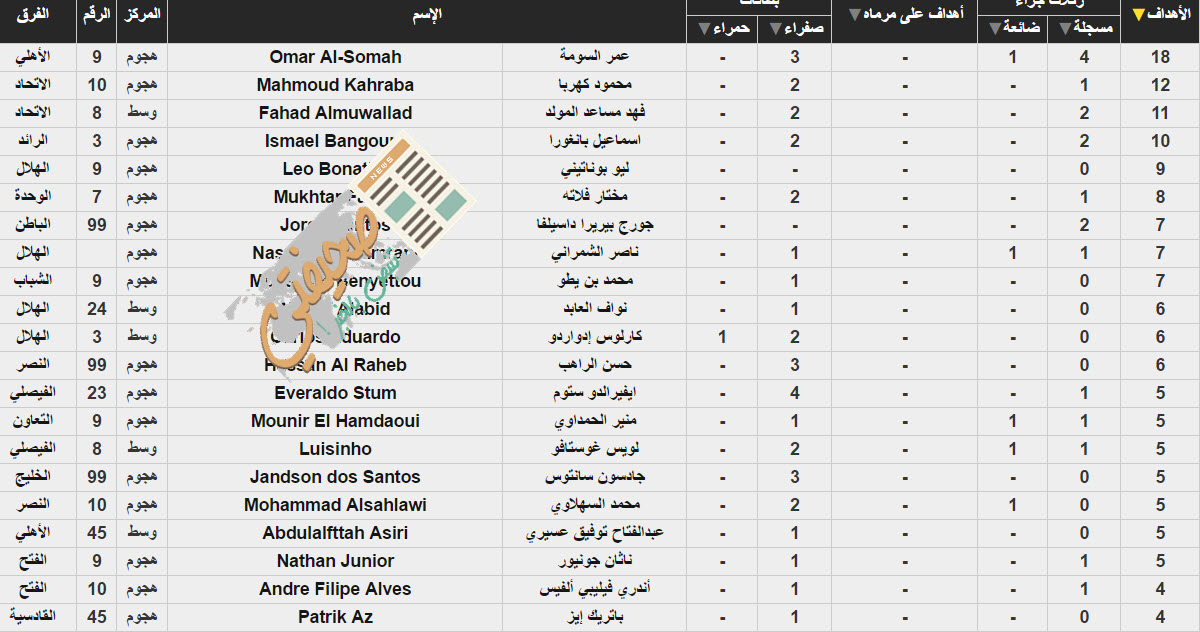Select player name Jandson dos Santos

335,477
